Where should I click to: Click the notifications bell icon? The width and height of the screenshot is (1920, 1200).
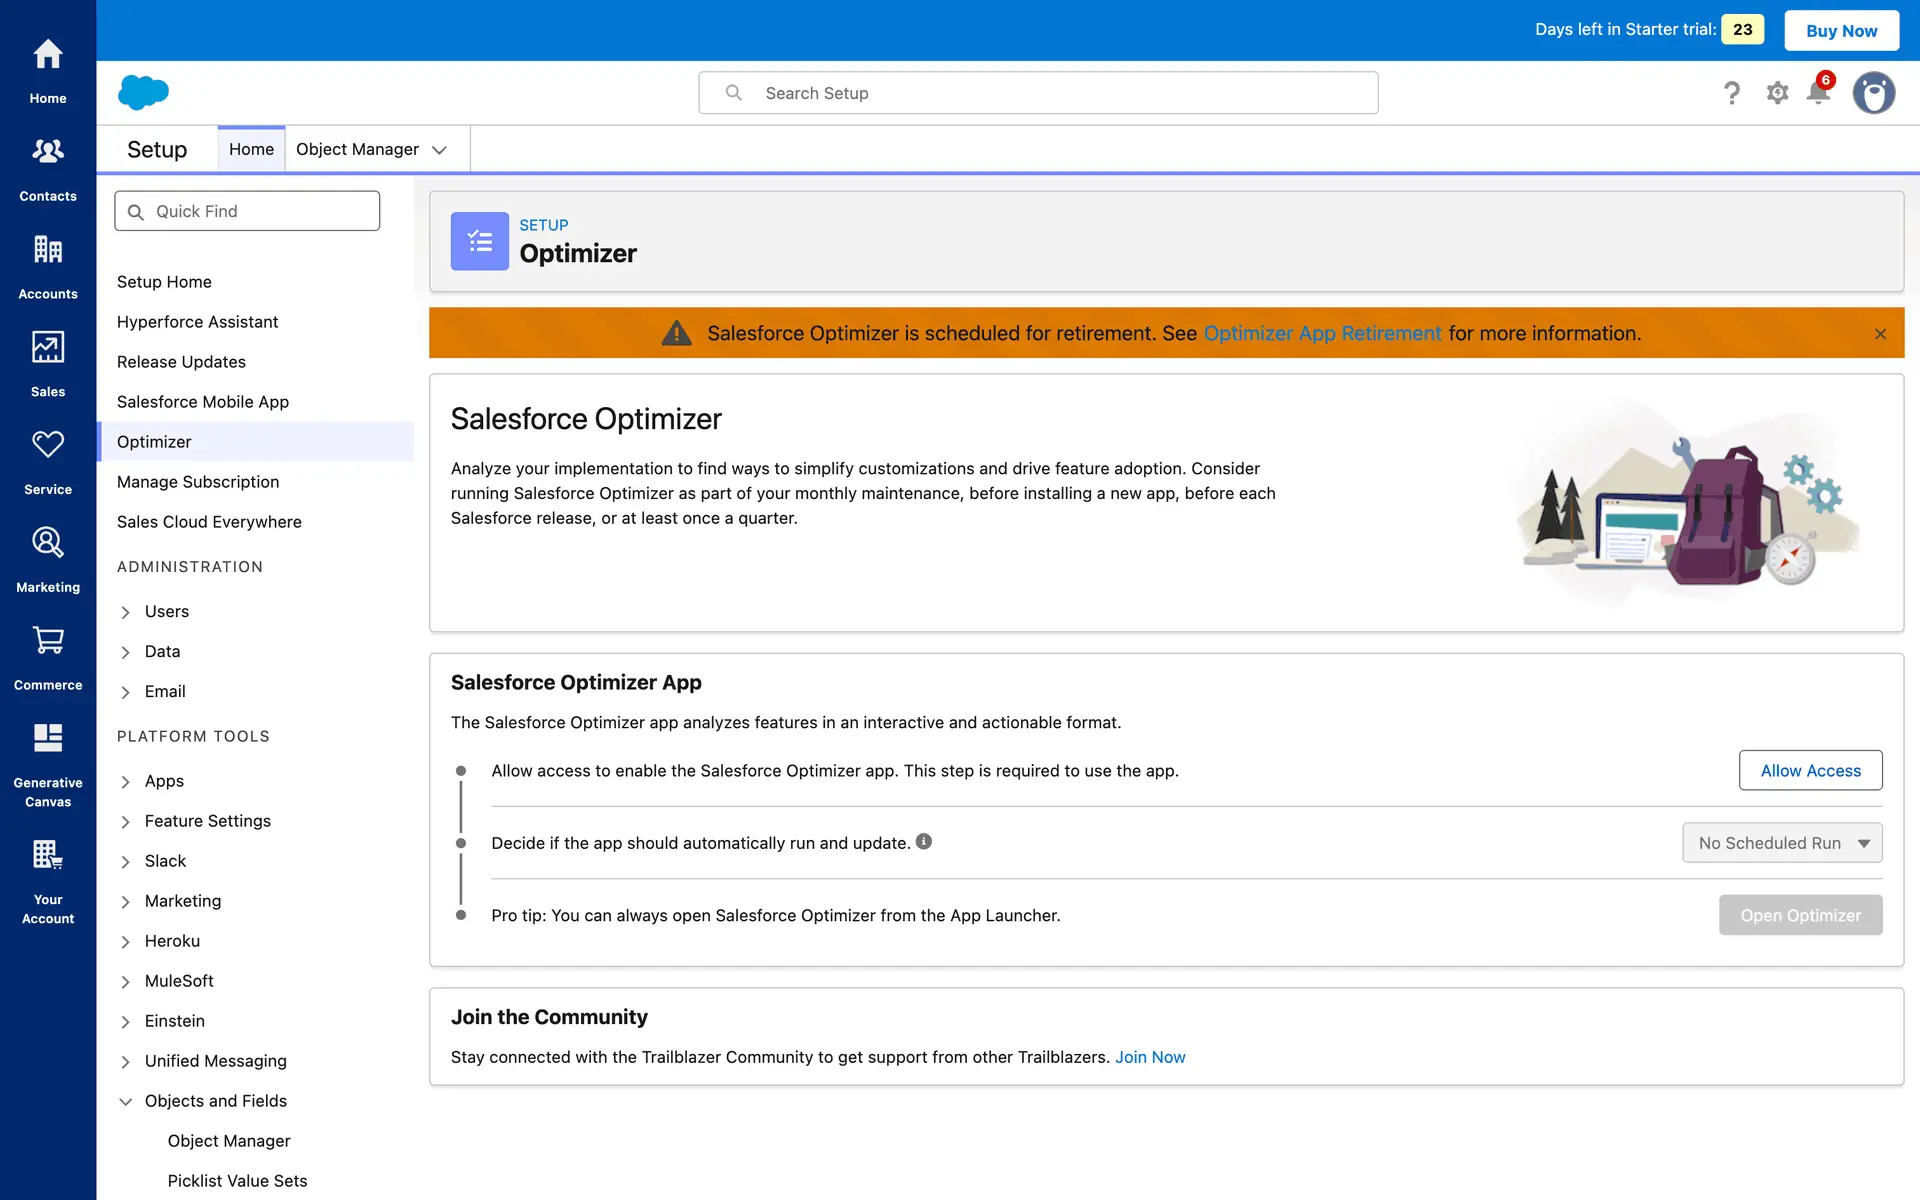(x=1818, y=93)
